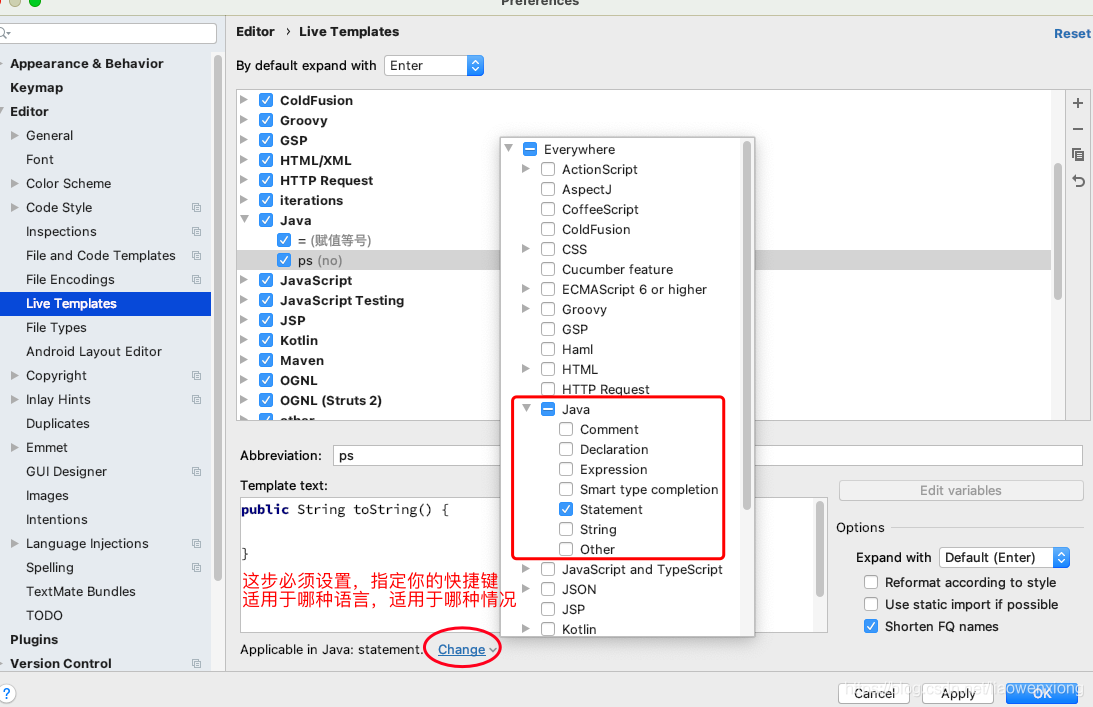1093x707 pixels.
Task: Toggle the ps template checkbox
Action: 284,260
